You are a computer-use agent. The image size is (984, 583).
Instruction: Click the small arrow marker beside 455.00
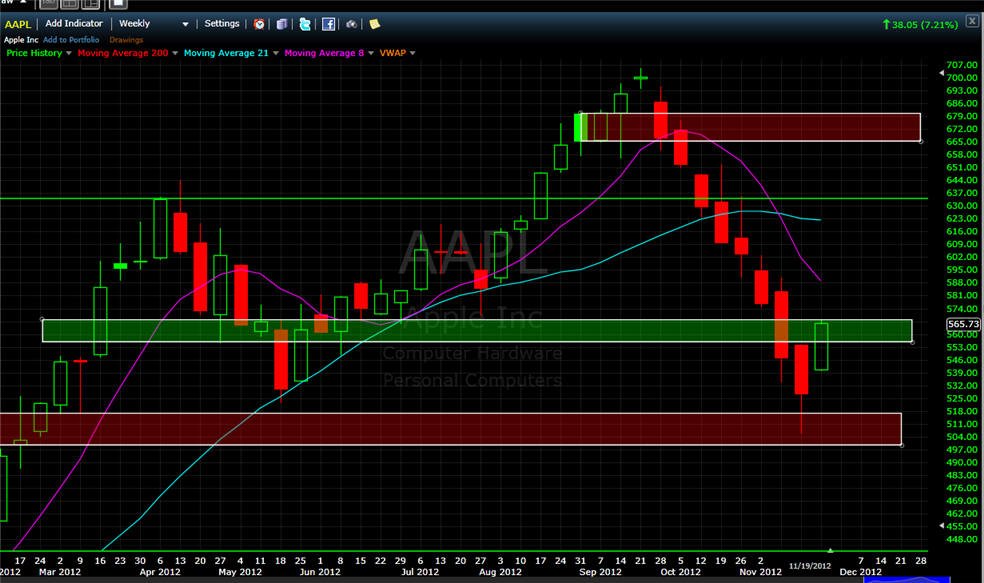tap(941, 525)
